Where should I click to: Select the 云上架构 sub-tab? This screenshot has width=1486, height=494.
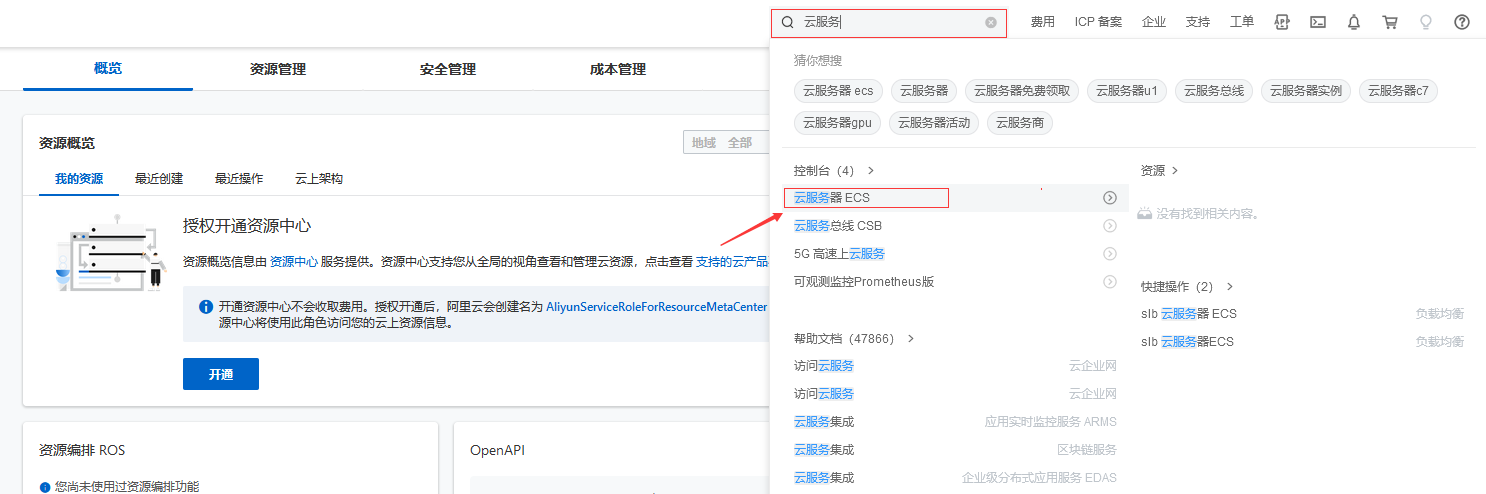319,179
